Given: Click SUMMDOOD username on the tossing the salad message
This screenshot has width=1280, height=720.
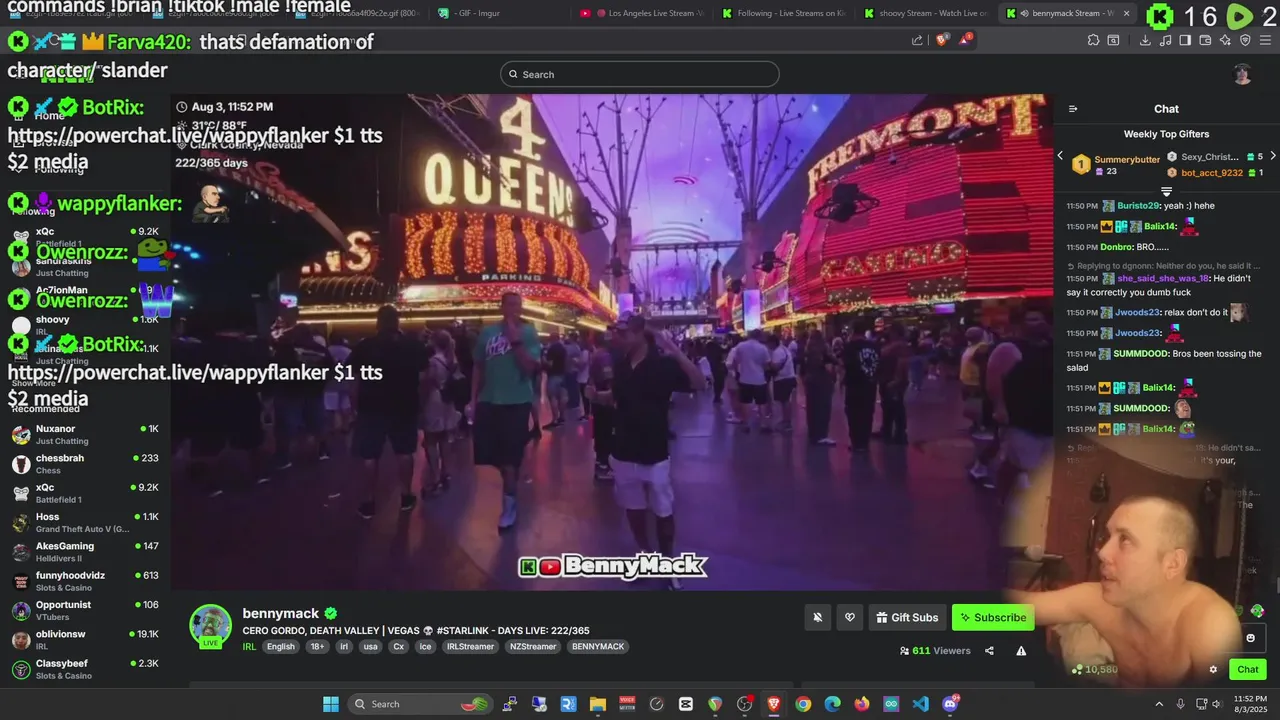Looking at the screenshot, I should pyautogui.click(x=1140, y=354).
